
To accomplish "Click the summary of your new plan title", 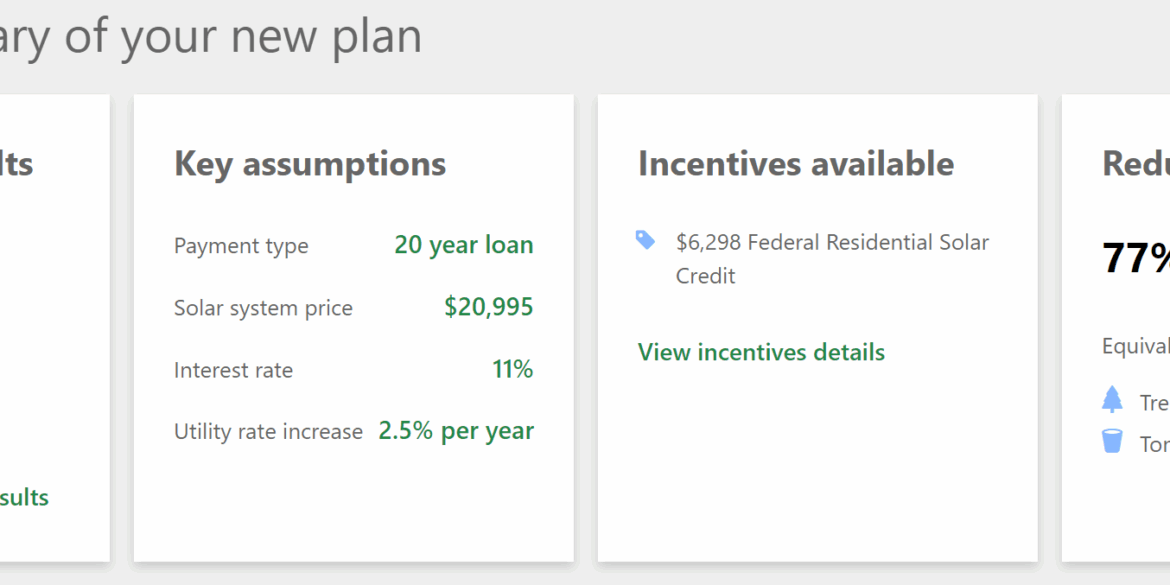I will 211,35.
